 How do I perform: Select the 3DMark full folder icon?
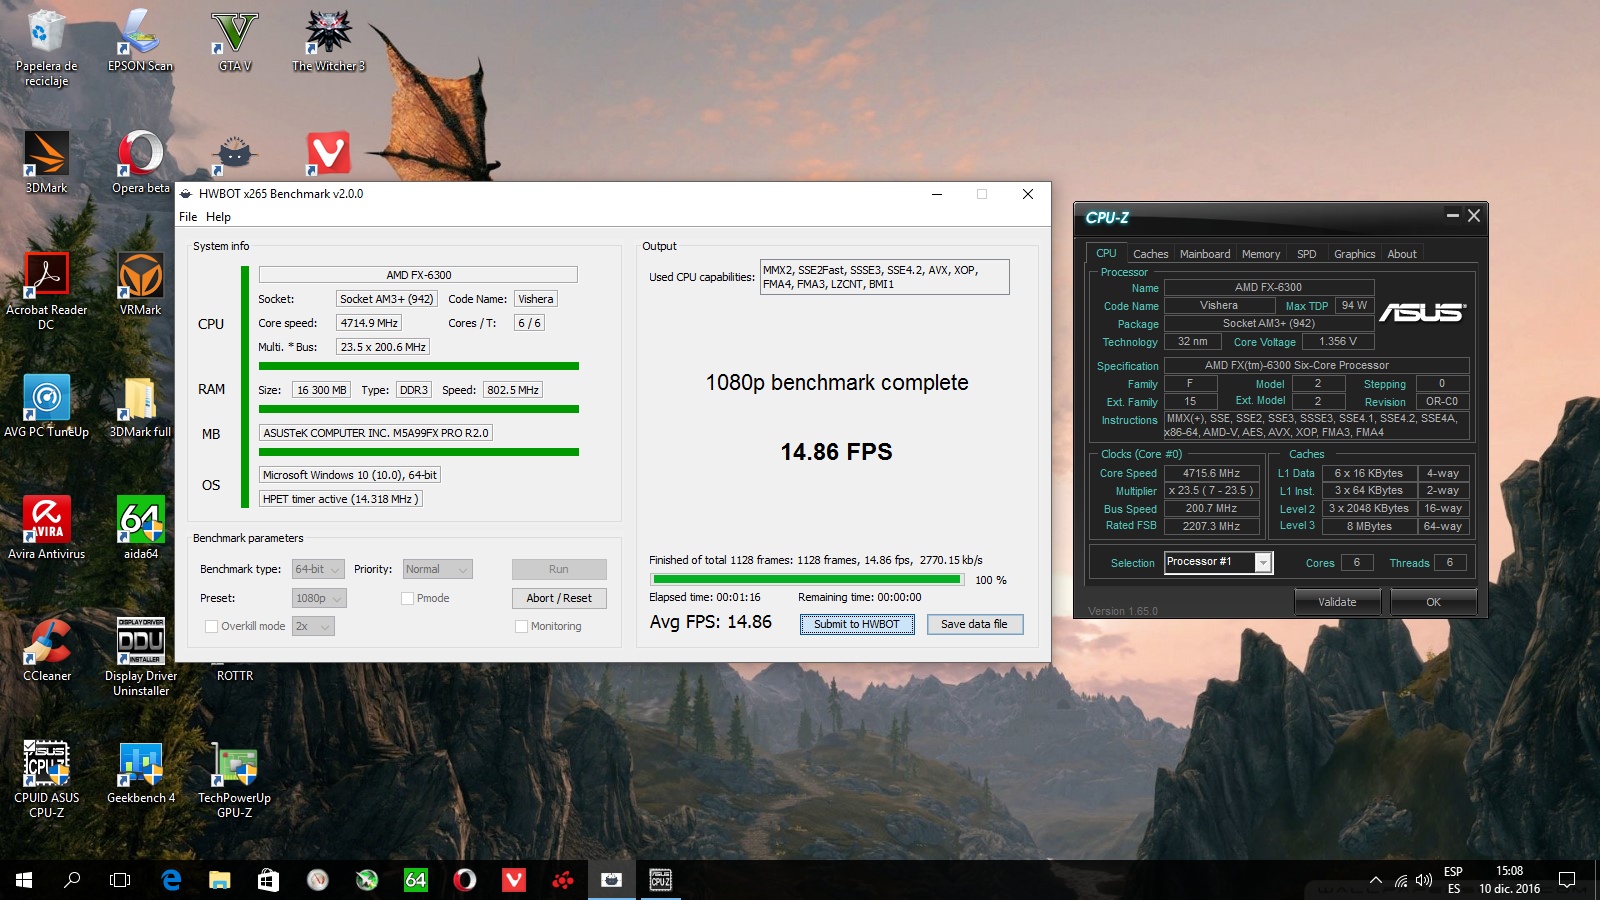140,406
